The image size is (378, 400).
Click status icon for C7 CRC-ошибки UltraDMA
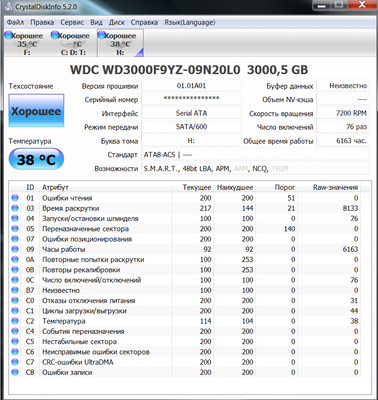[15, 362]
